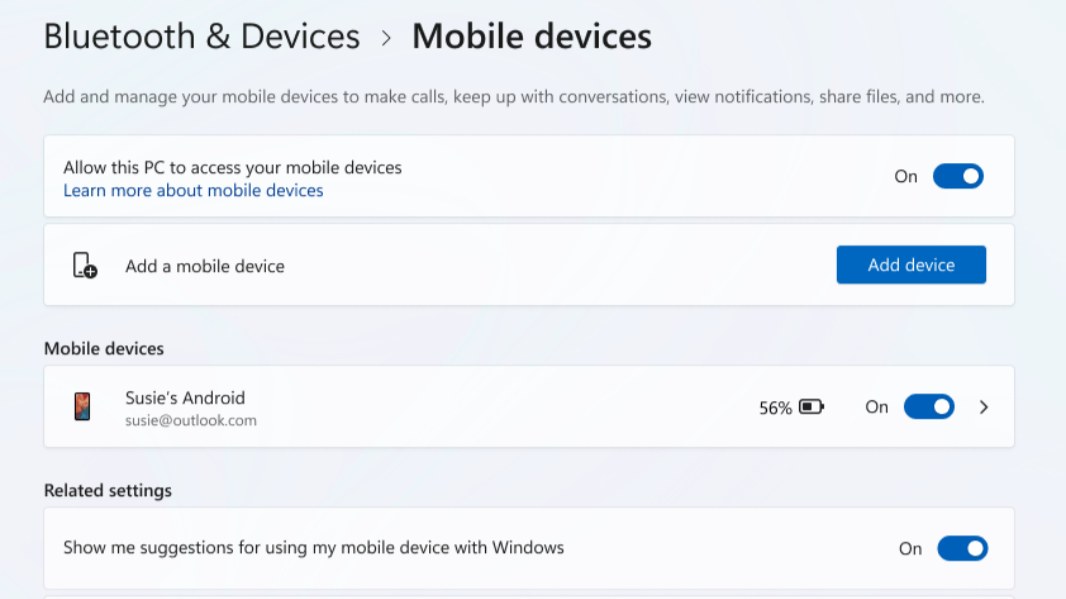
Task: Disable suggestions for using mobile device with Windows
Action: (962, 548)
